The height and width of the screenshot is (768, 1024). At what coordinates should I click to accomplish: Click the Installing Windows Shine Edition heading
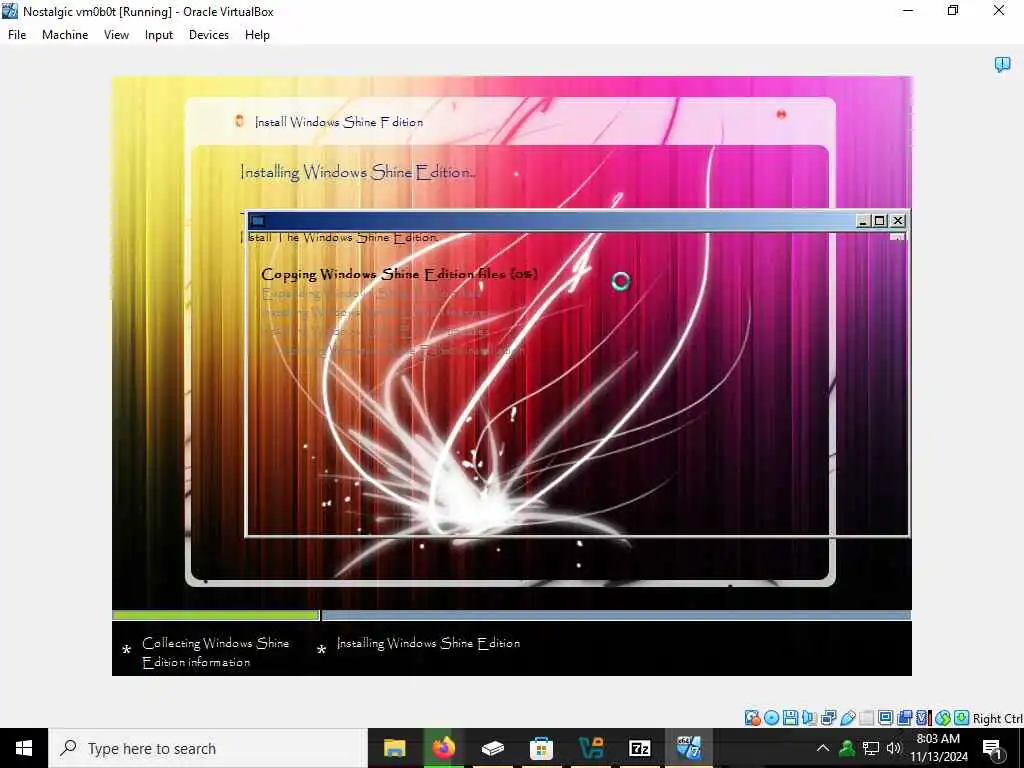tap(357, 172)
